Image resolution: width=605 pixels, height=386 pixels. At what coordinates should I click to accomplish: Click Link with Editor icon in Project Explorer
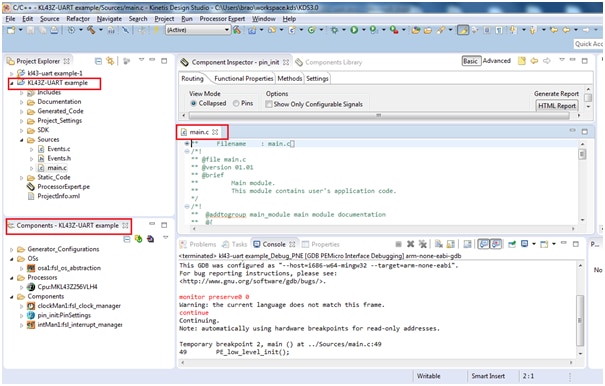(110, 61)
